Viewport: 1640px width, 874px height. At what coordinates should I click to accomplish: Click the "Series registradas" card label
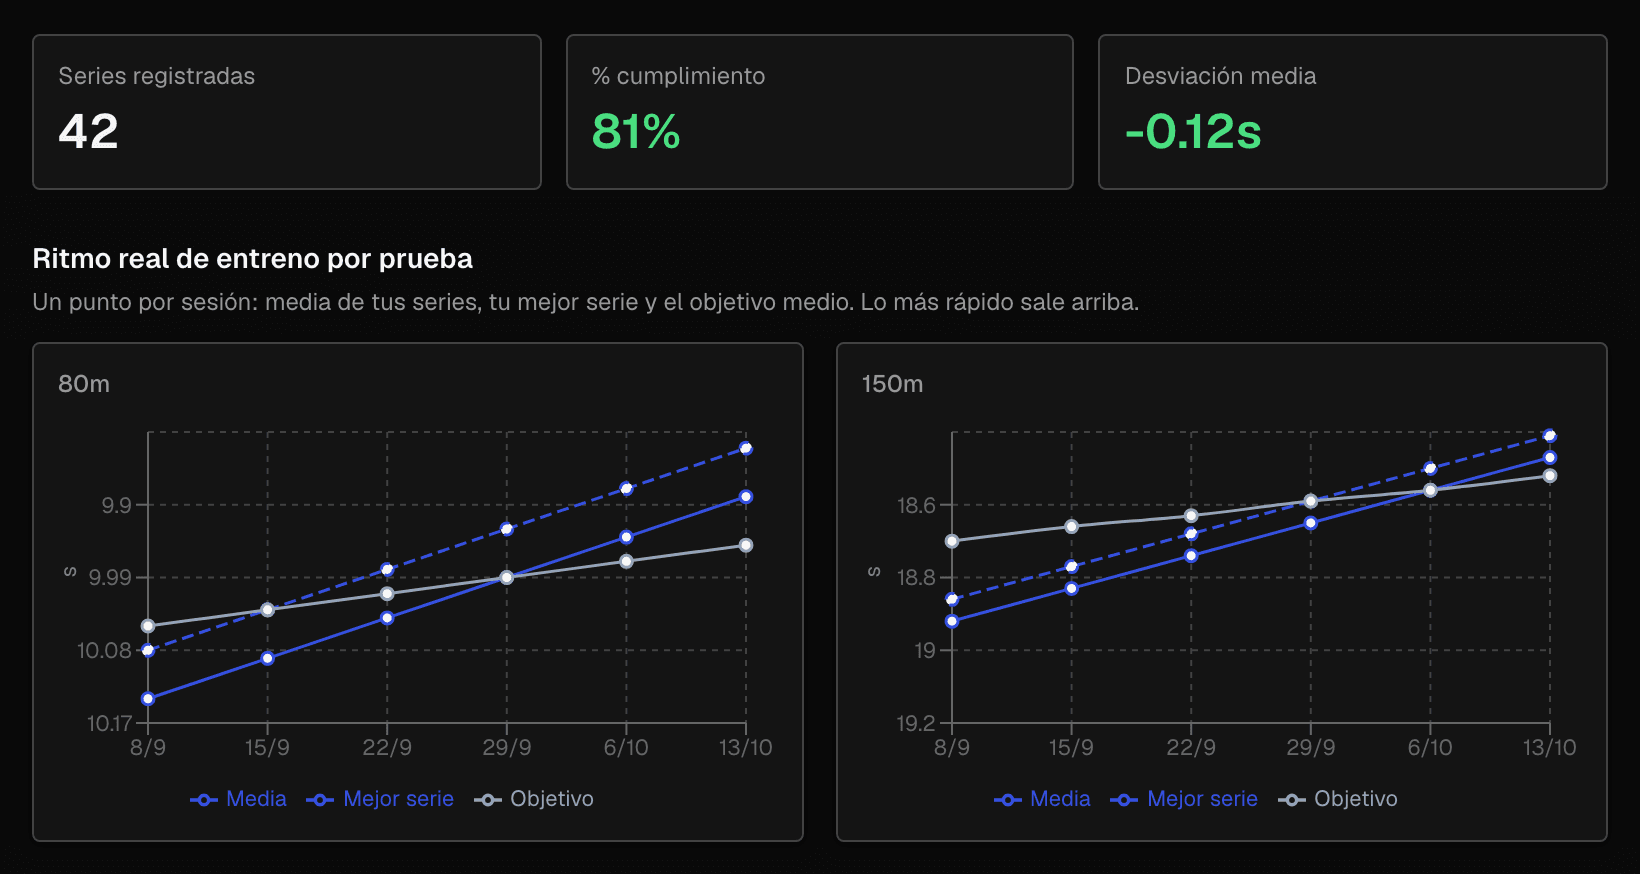coord(157,76)
